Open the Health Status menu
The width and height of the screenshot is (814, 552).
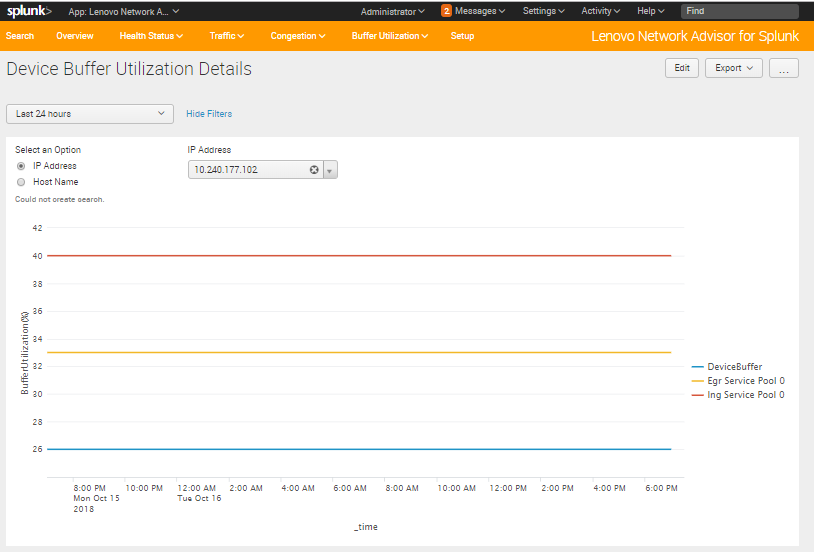point(151,36)
